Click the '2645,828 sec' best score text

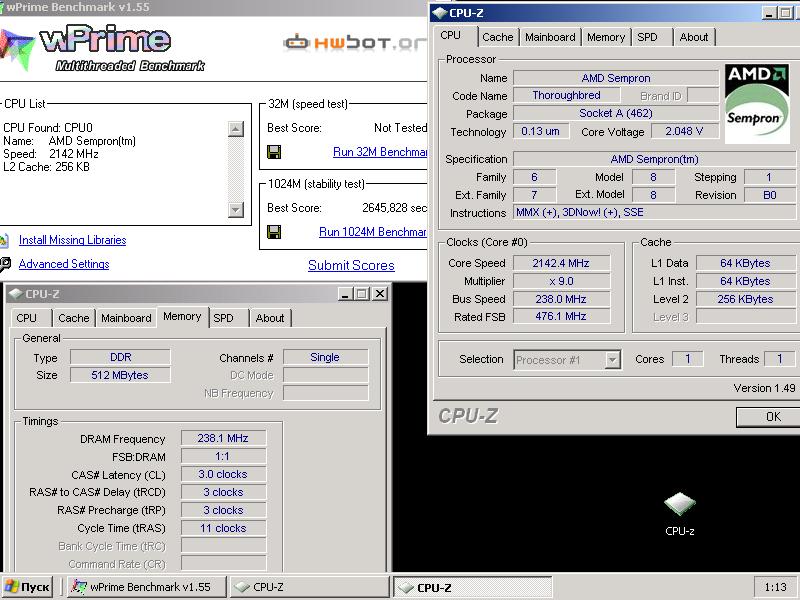394,208
